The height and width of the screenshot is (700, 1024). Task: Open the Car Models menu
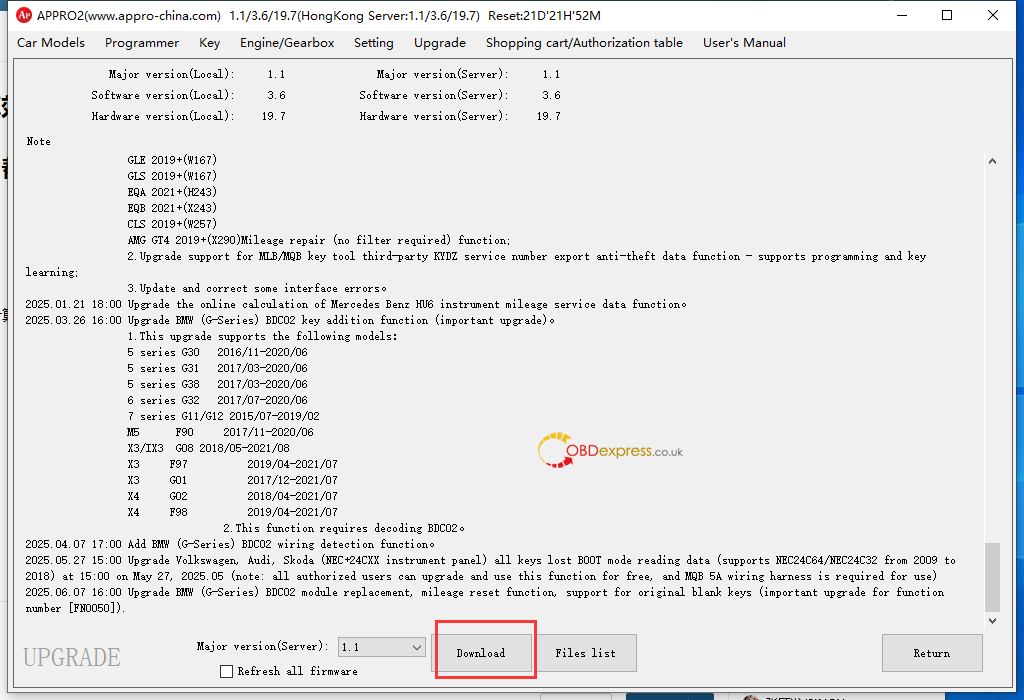pyautogui.click(x=51, y=42)
